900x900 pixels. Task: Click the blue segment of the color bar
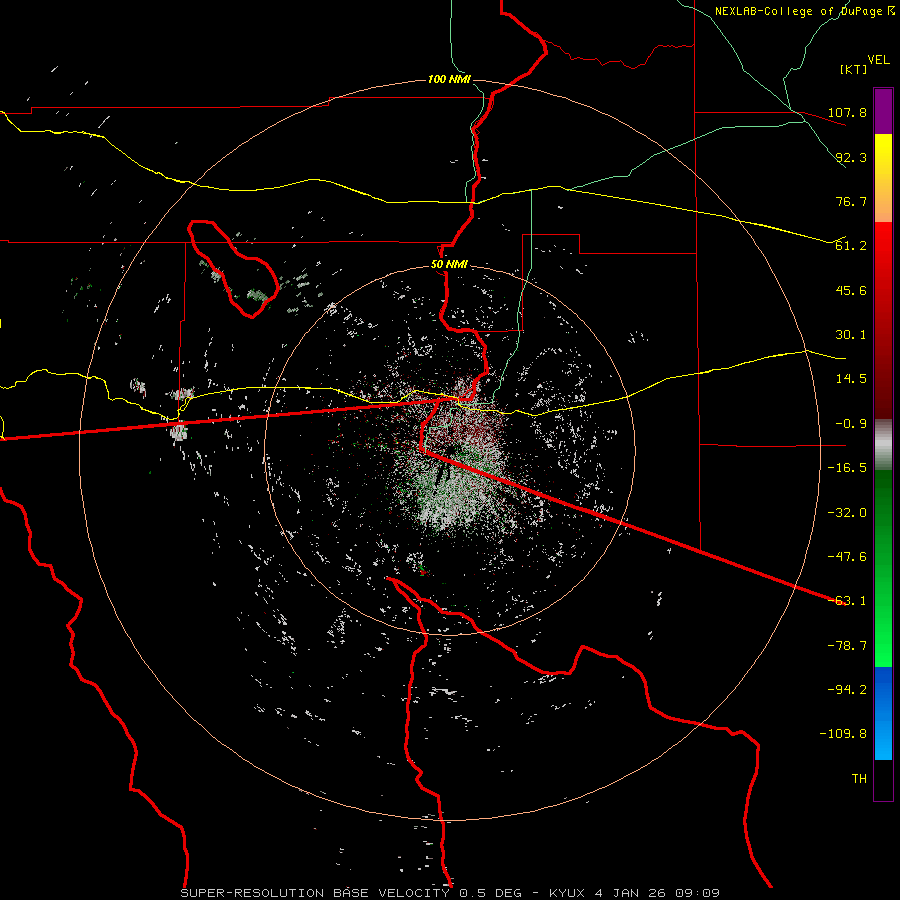click(x=883, y=713)
